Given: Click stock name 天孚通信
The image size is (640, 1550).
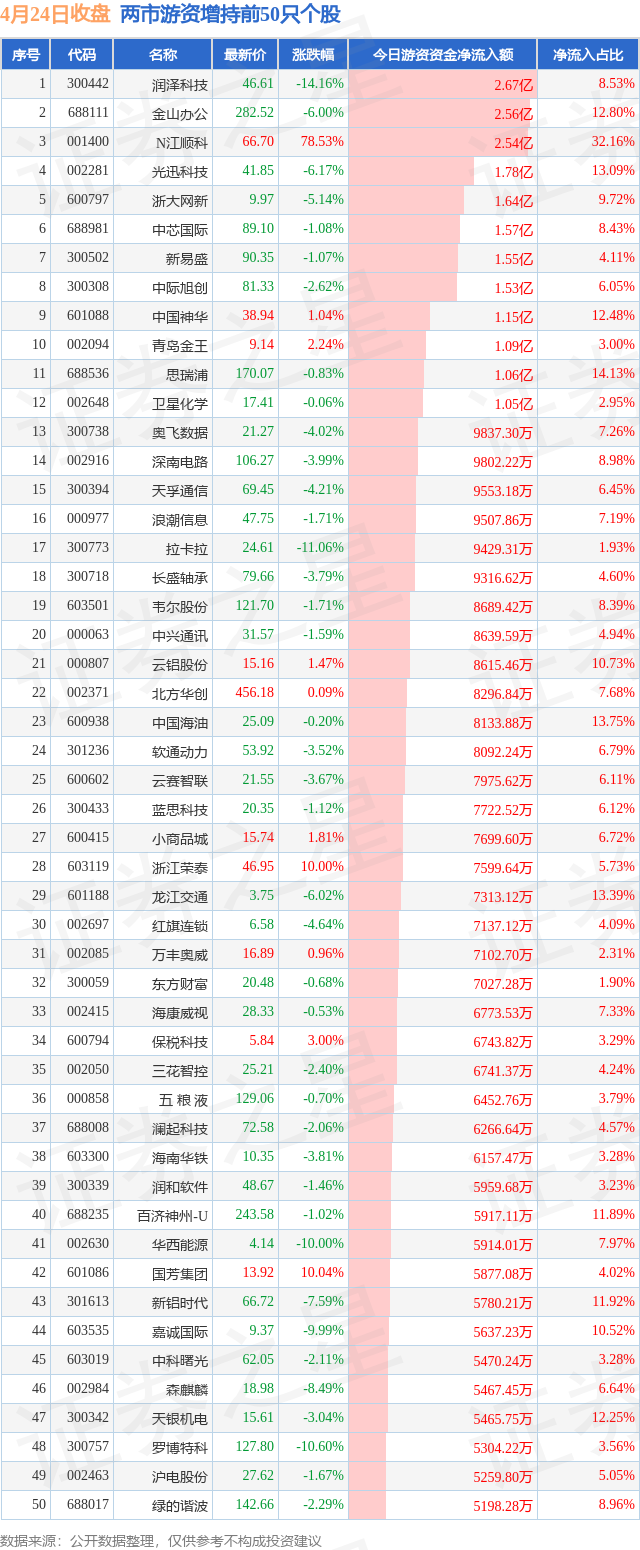Looking at the screenshot, I should 180,490.
